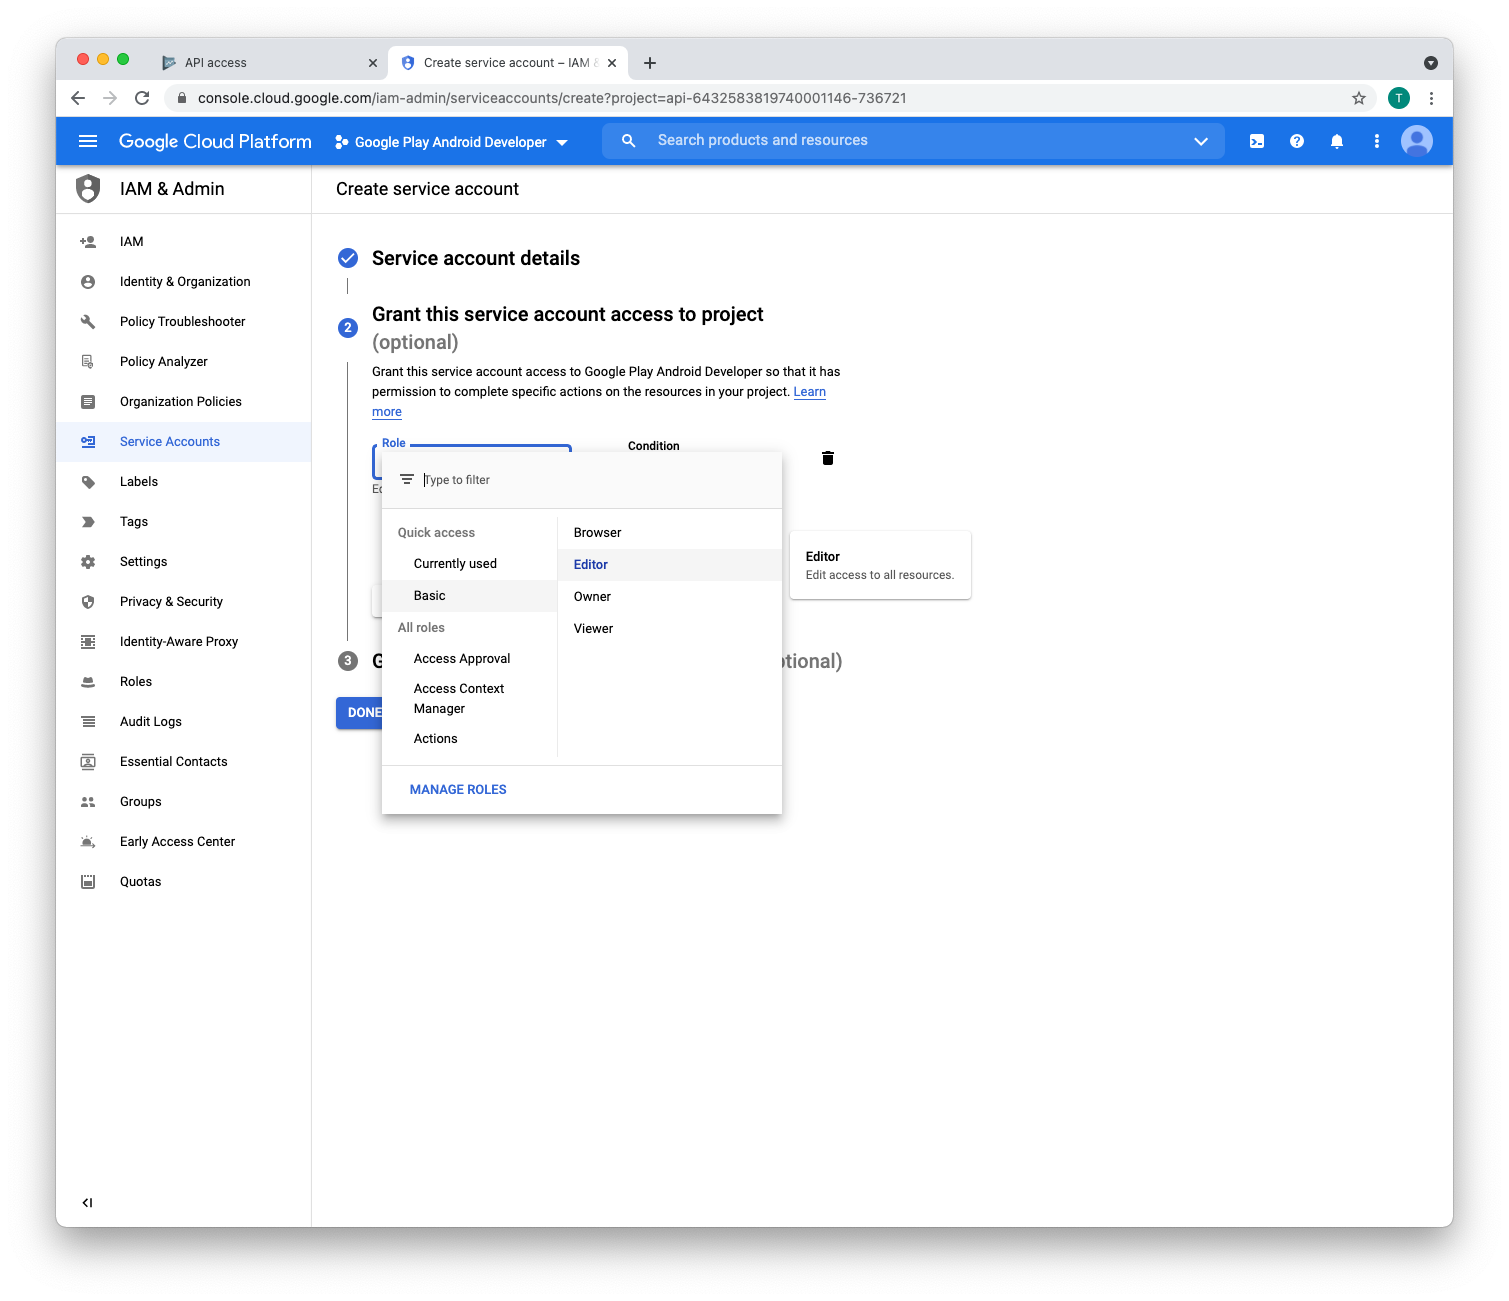Switch to Create service account tab
Image resolution: width=1509 pixels, height=1301 pixels.
pyautogui.click(x=508, y=63)
